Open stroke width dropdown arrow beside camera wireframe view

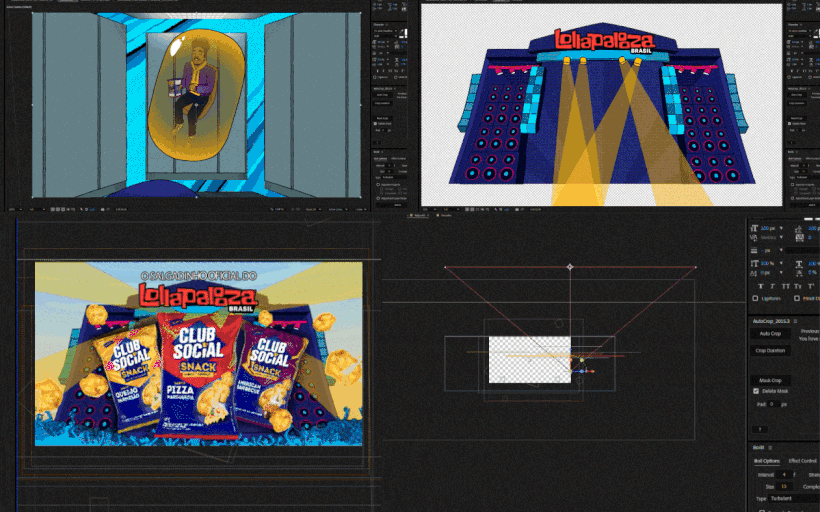coord(781,251)
